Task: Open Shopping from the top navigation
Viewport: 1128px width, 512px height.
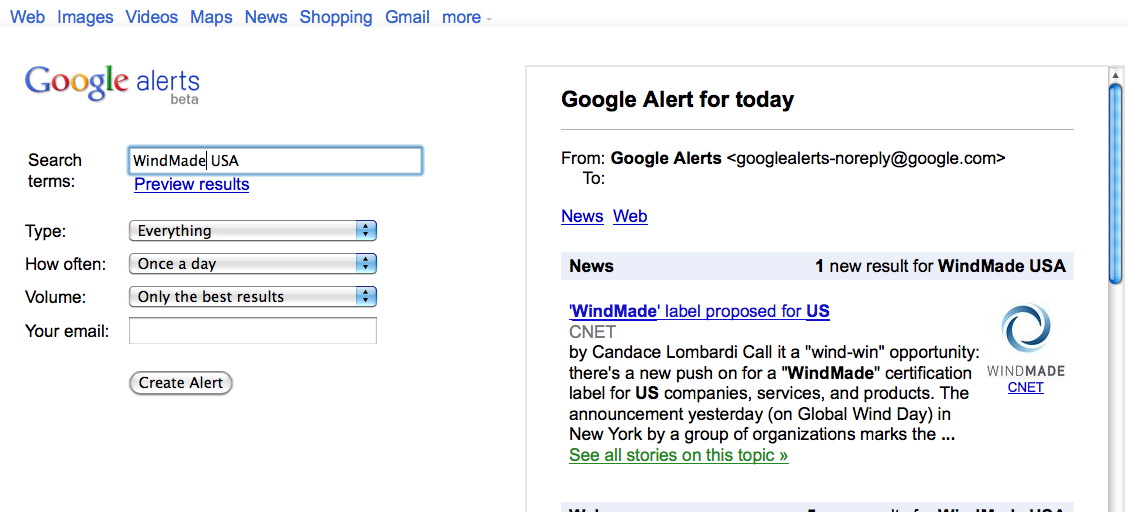Action: coord(336,17)
